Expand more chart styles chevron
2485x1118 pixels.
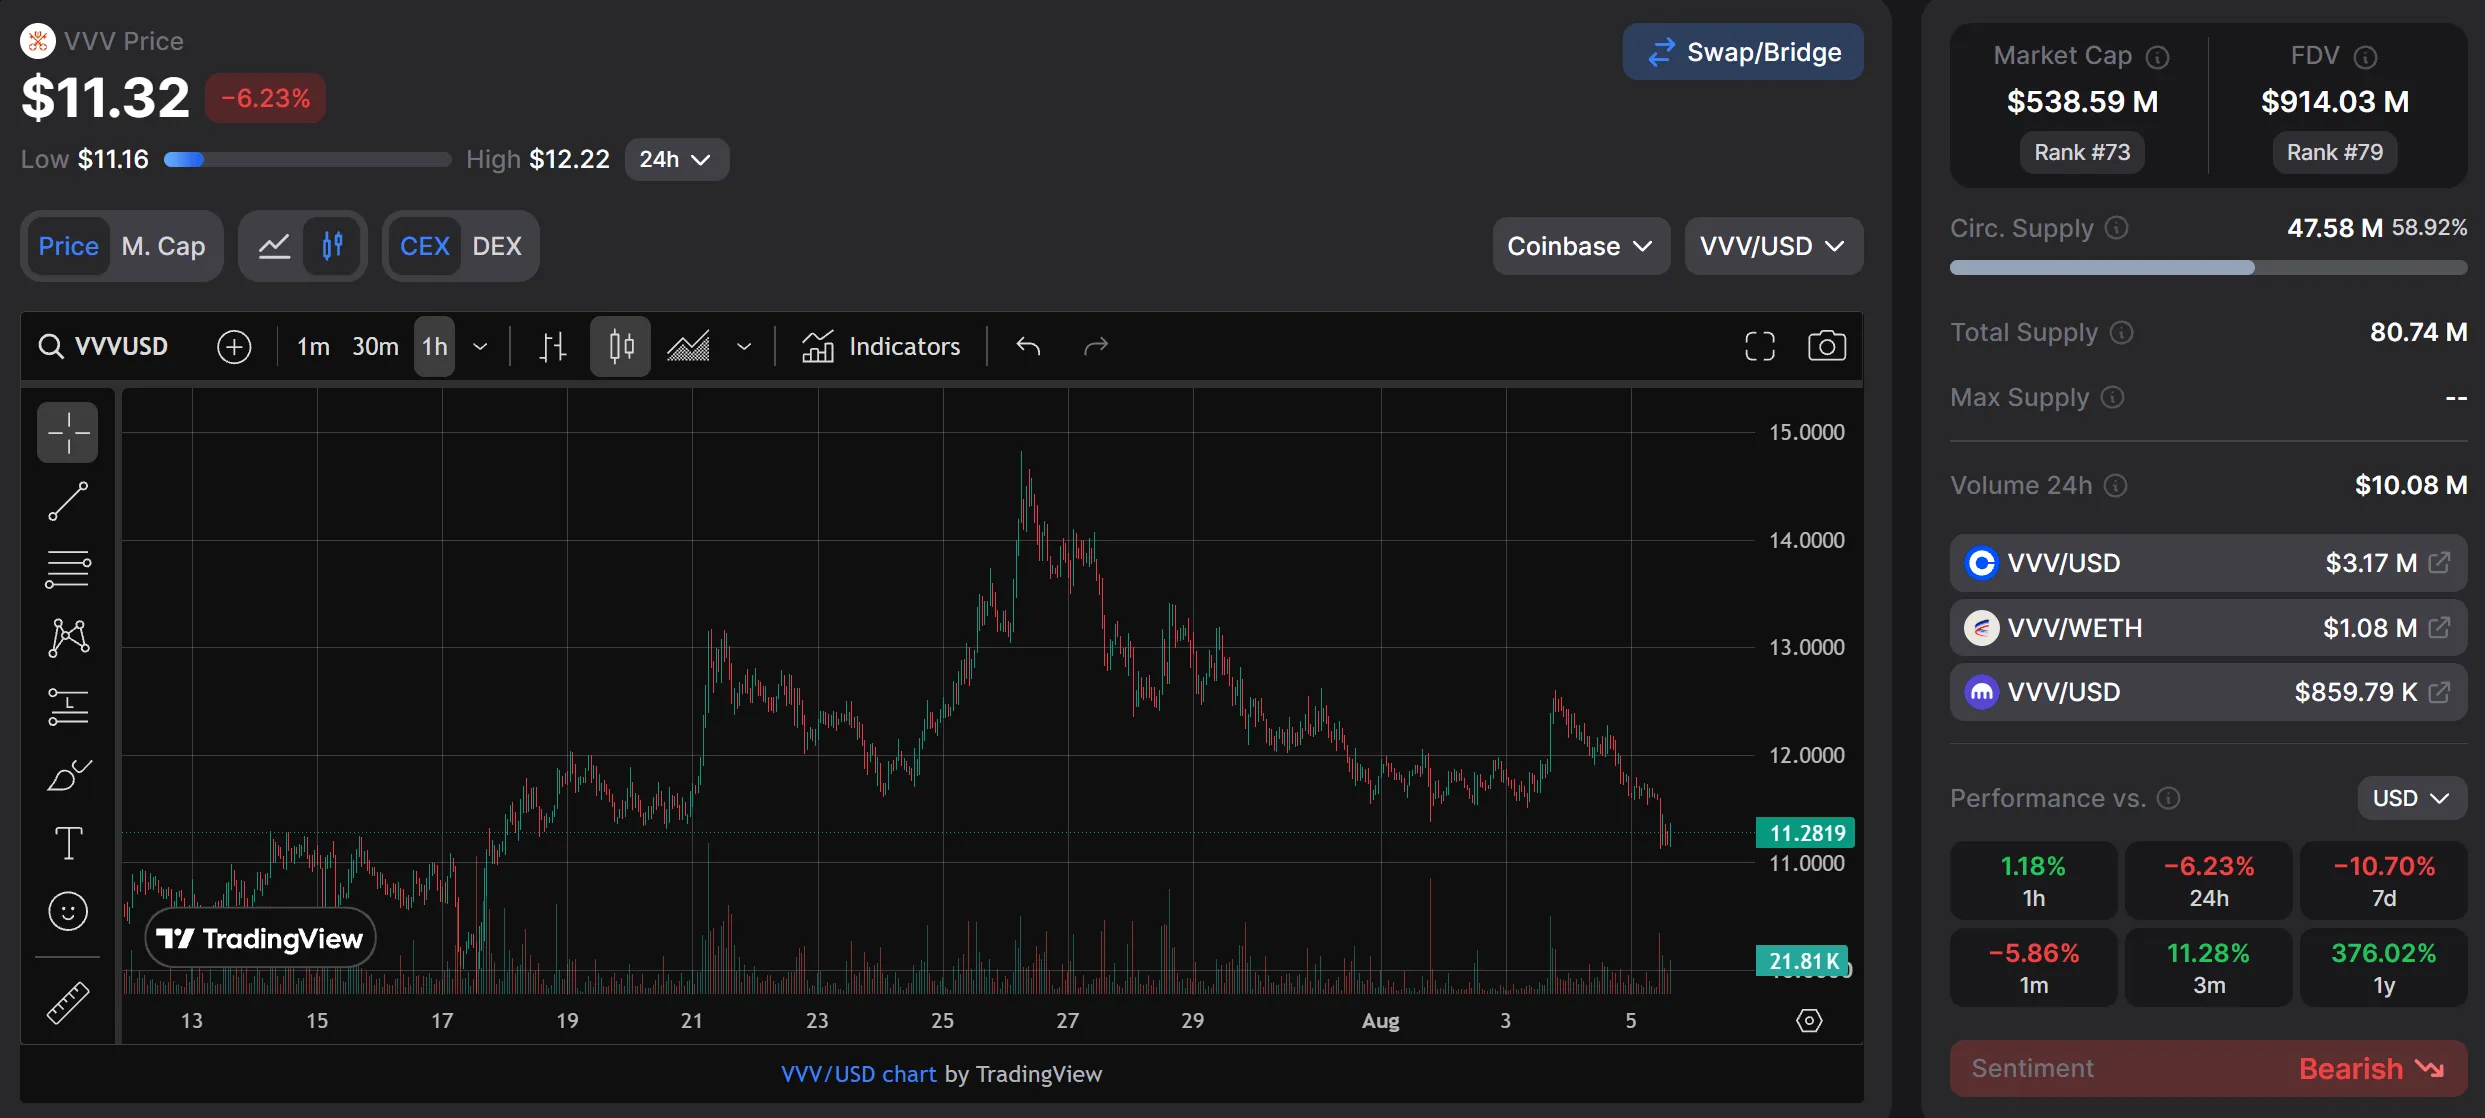[x=744, y=347]
